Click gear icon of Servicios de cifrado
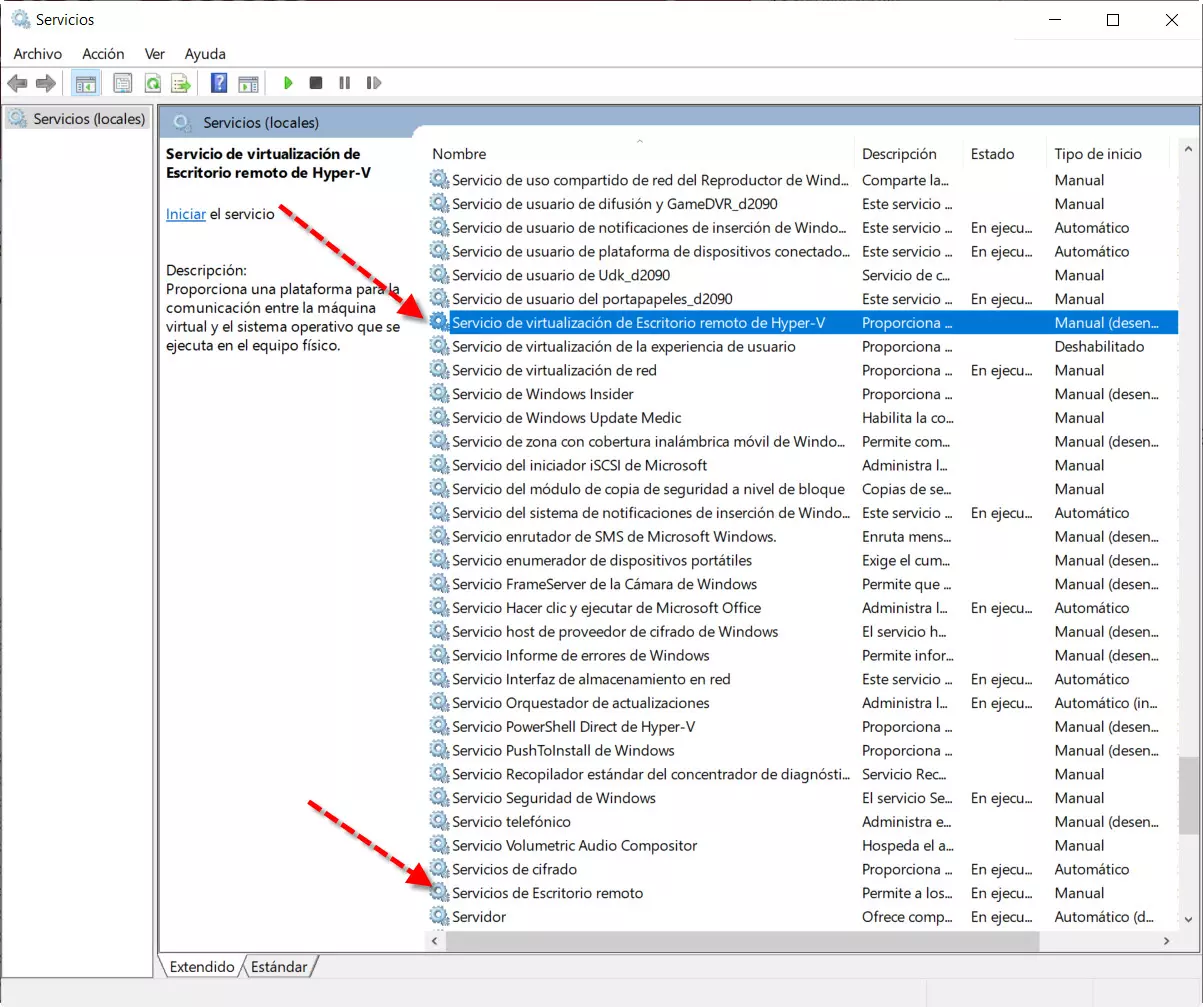Screen dimensions: 1203x1007 coord(439,869)
